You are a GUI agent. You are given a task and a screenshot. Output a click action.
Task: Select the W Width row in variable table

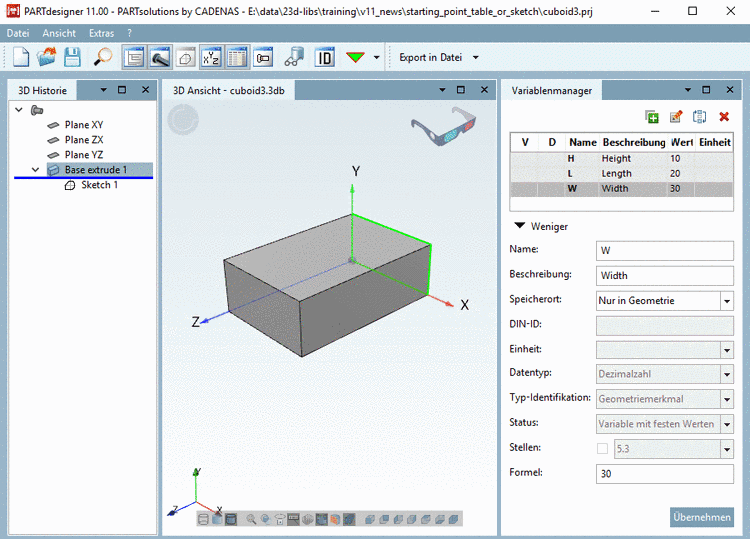coord(621,188)
